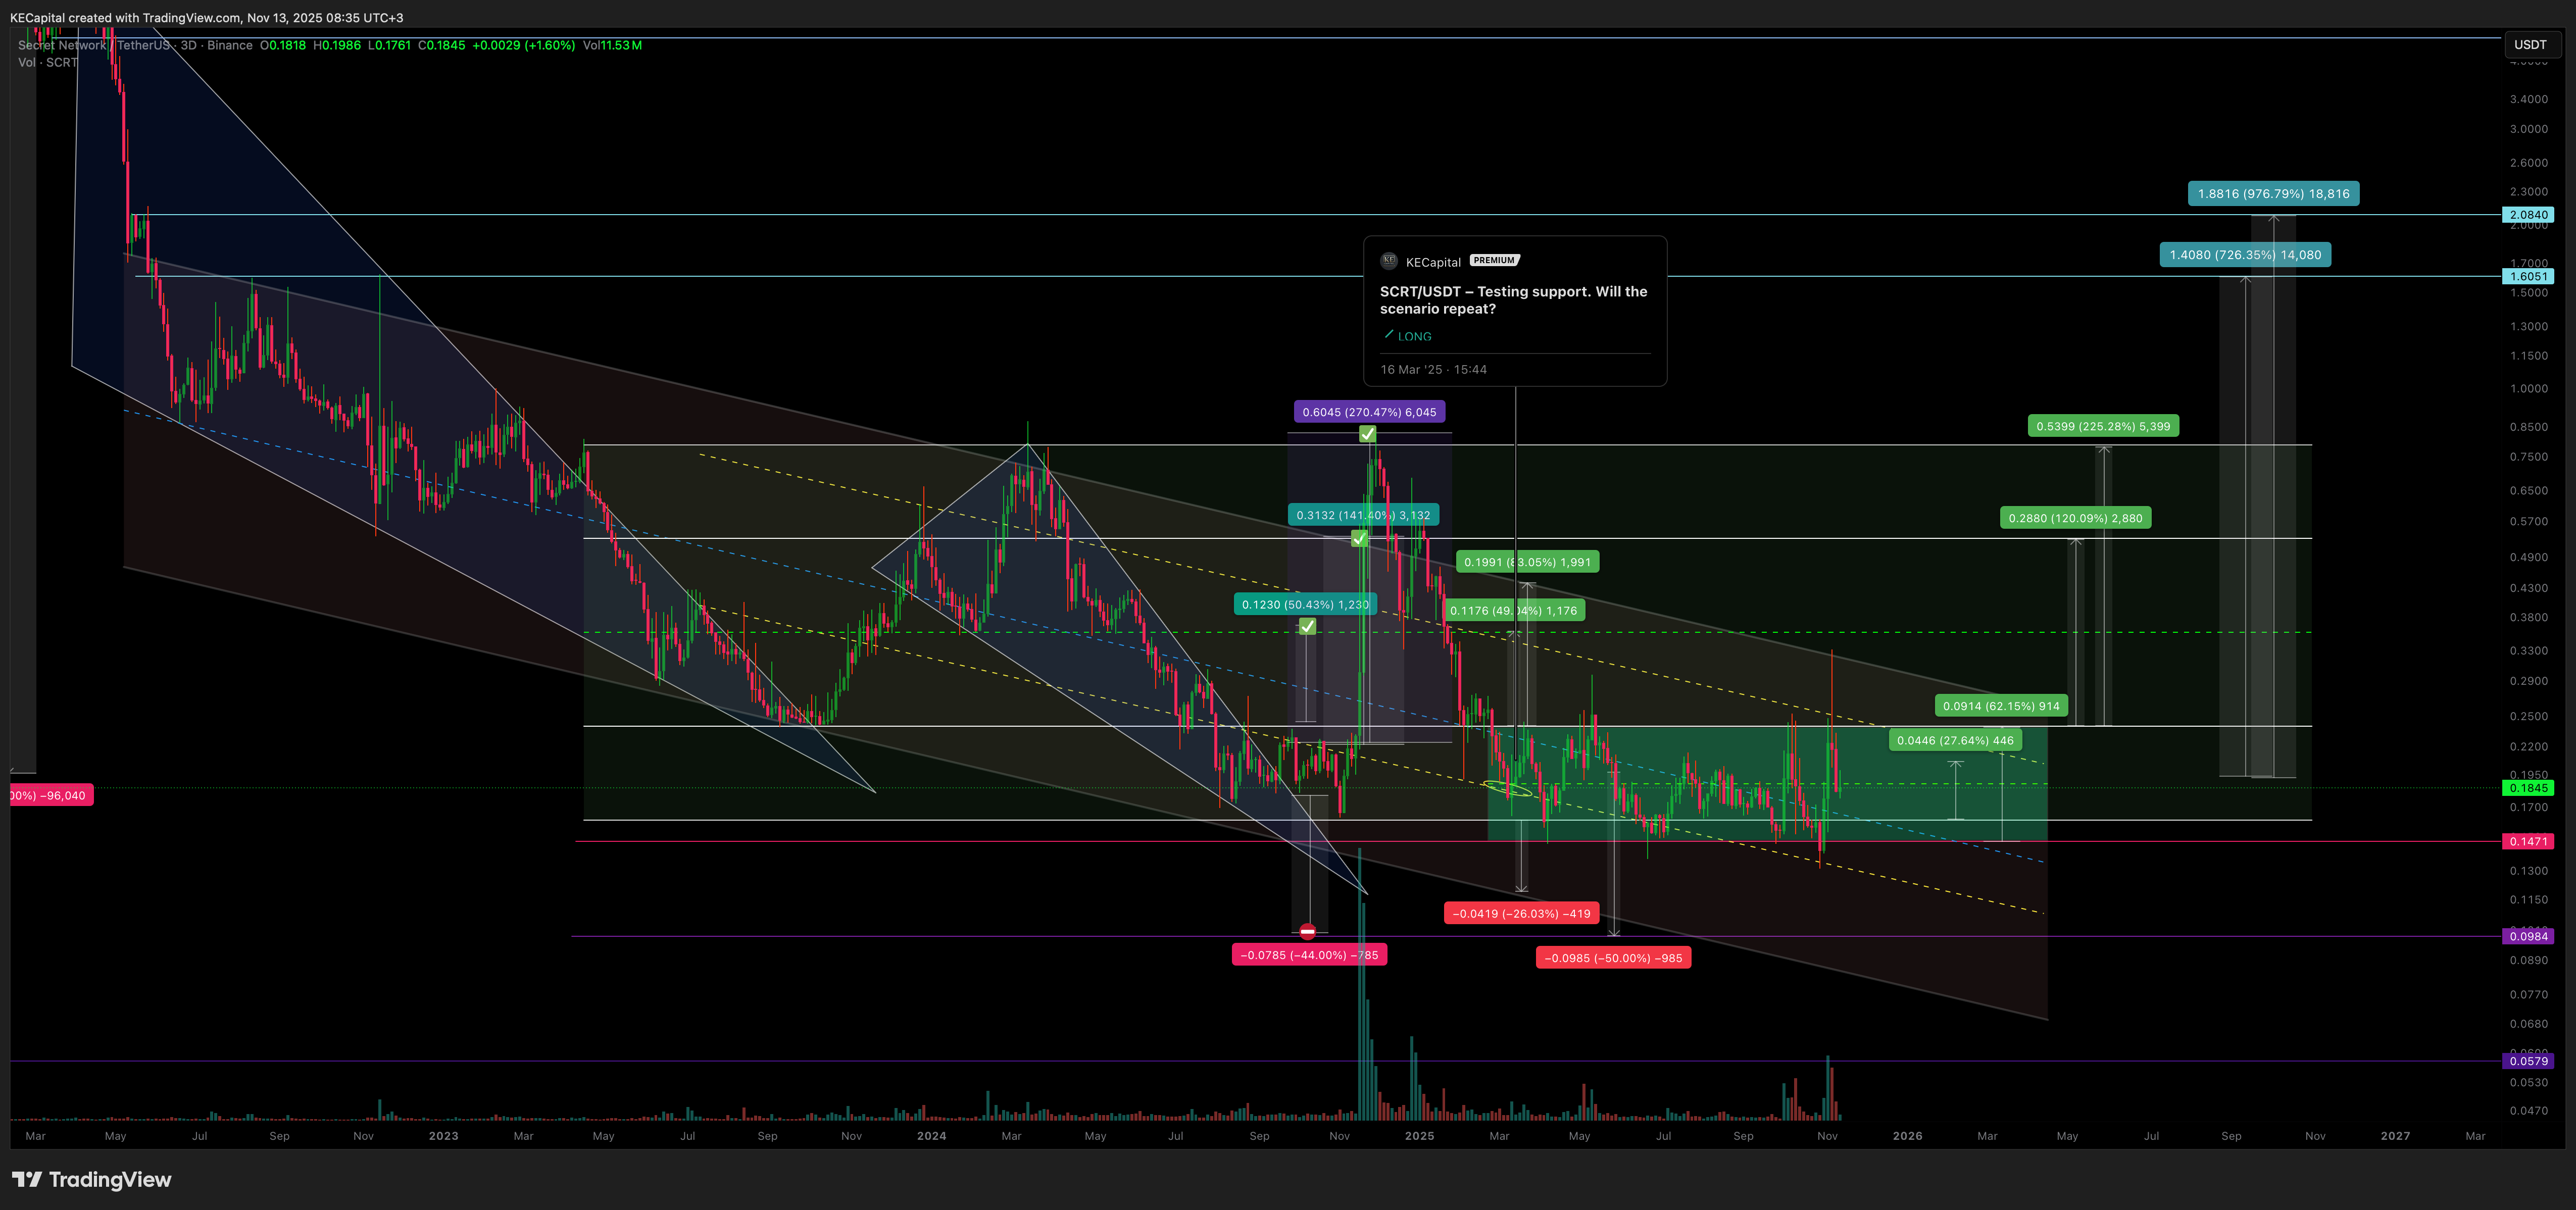
Task: Select the 2.0840 price label on axis
Action: 2528,215
